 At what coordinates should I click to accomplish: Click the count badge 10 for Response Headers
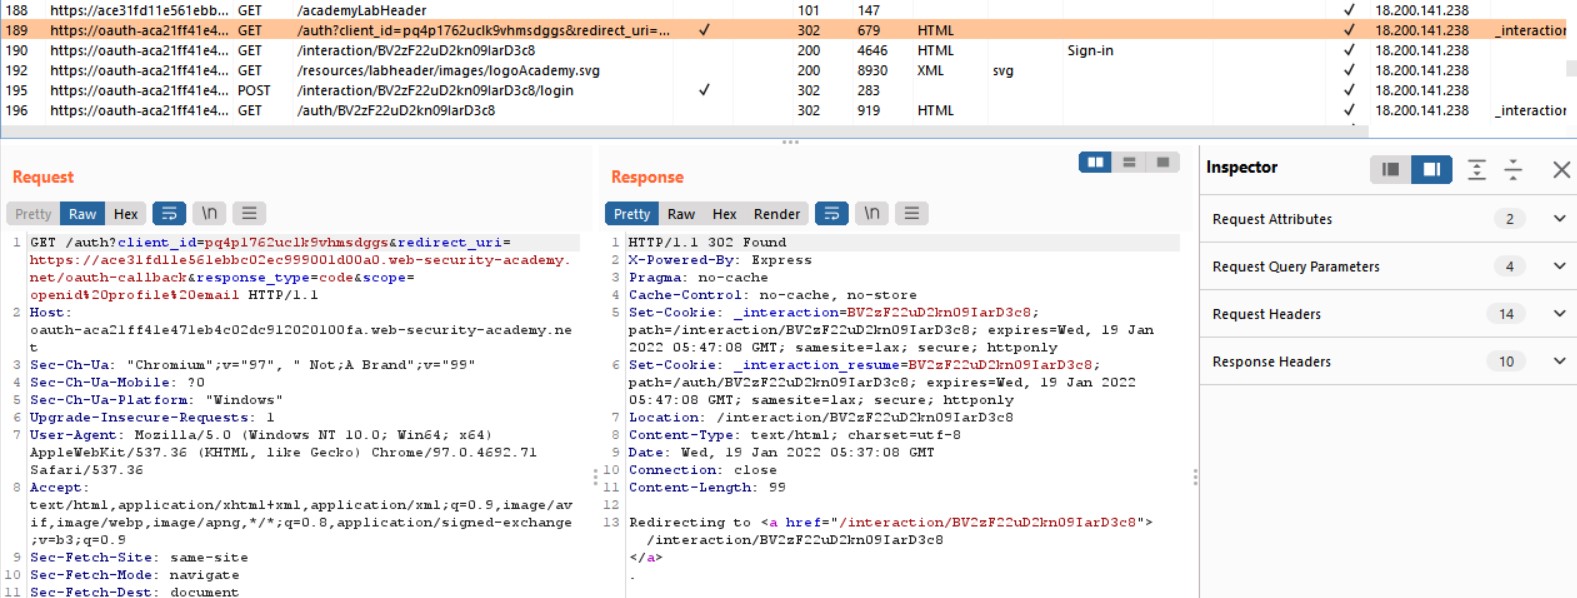tap(1506, 362)
